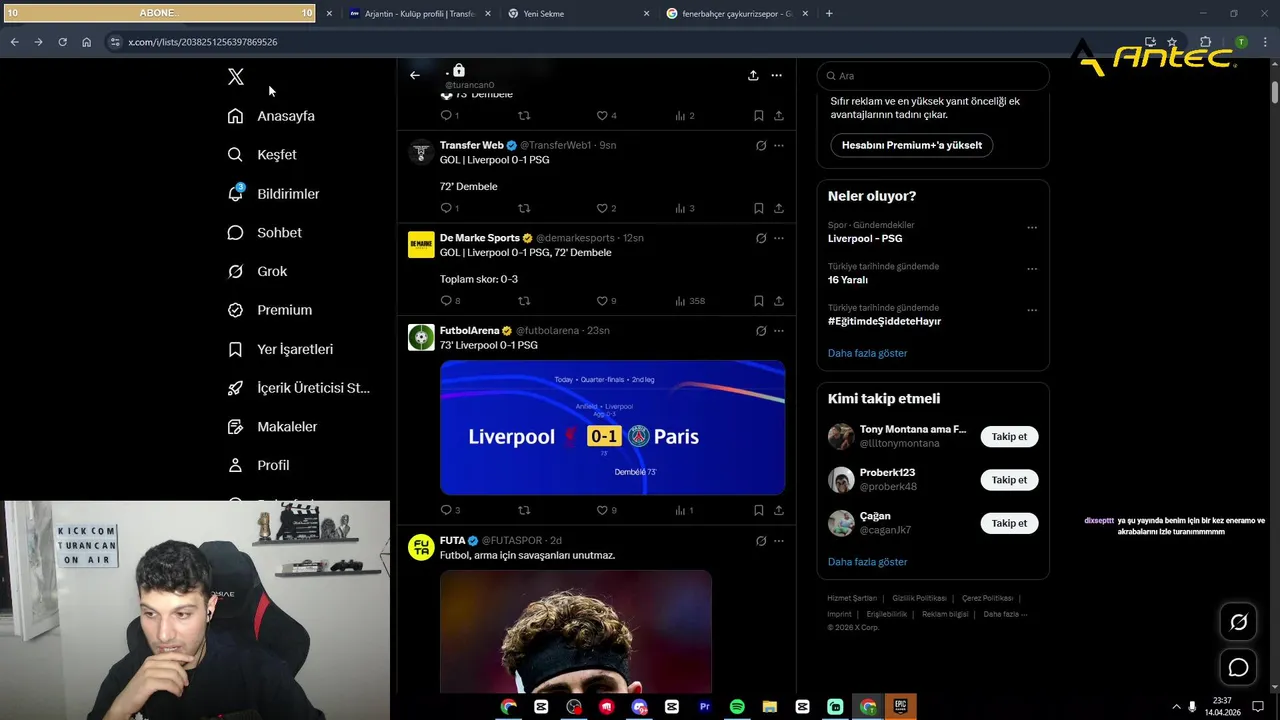Reload the page in Chrome

pyautogui.click(x=62, y=42)
